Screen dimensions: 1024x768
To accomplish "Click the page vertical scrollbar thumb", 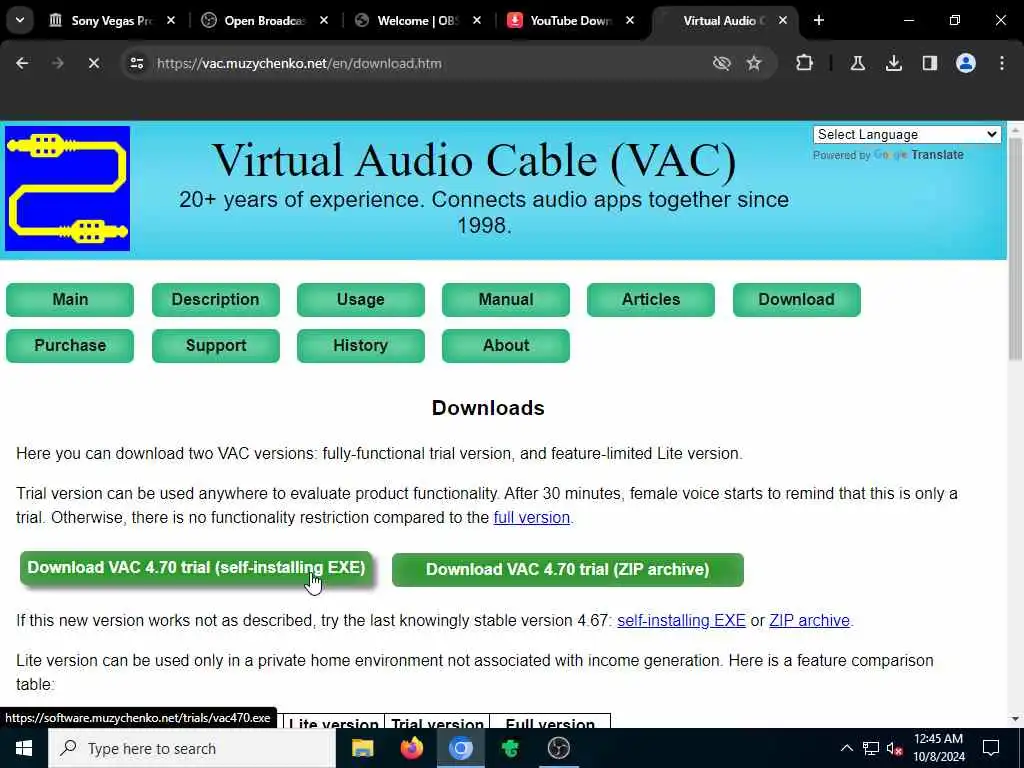I will pos(1015,248).
